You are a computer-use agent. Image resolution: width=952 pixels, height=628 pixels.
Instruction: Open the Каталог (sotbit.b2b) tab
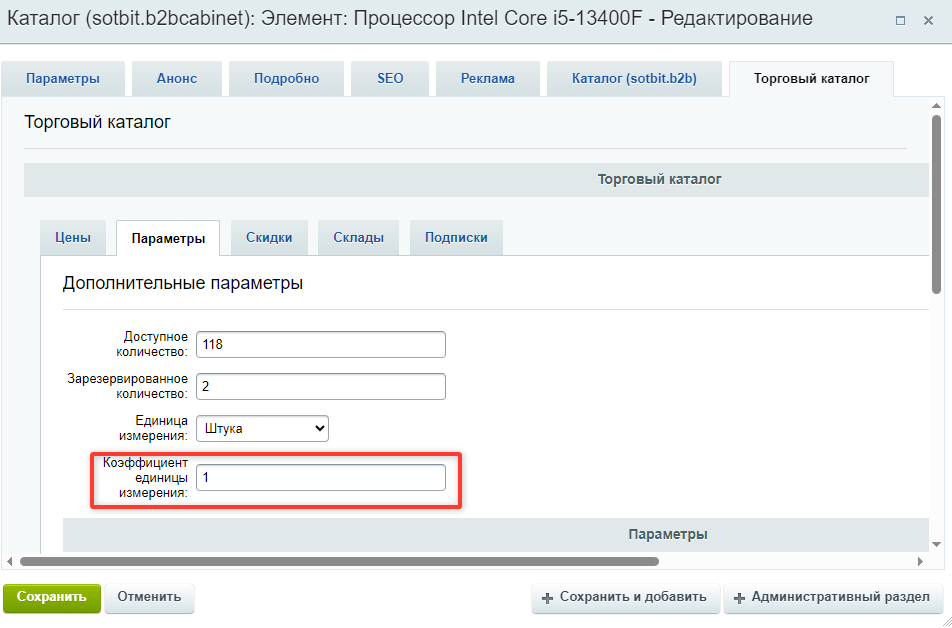(634, 78)
